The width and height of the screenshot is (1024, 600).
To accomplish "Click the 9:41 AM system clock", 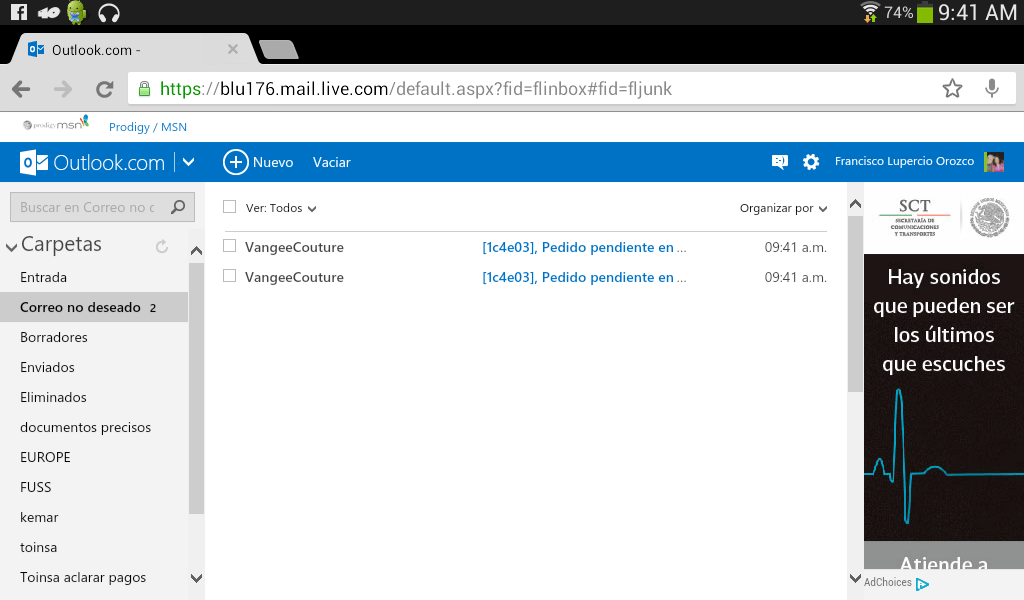I will [x=977, y=12].
